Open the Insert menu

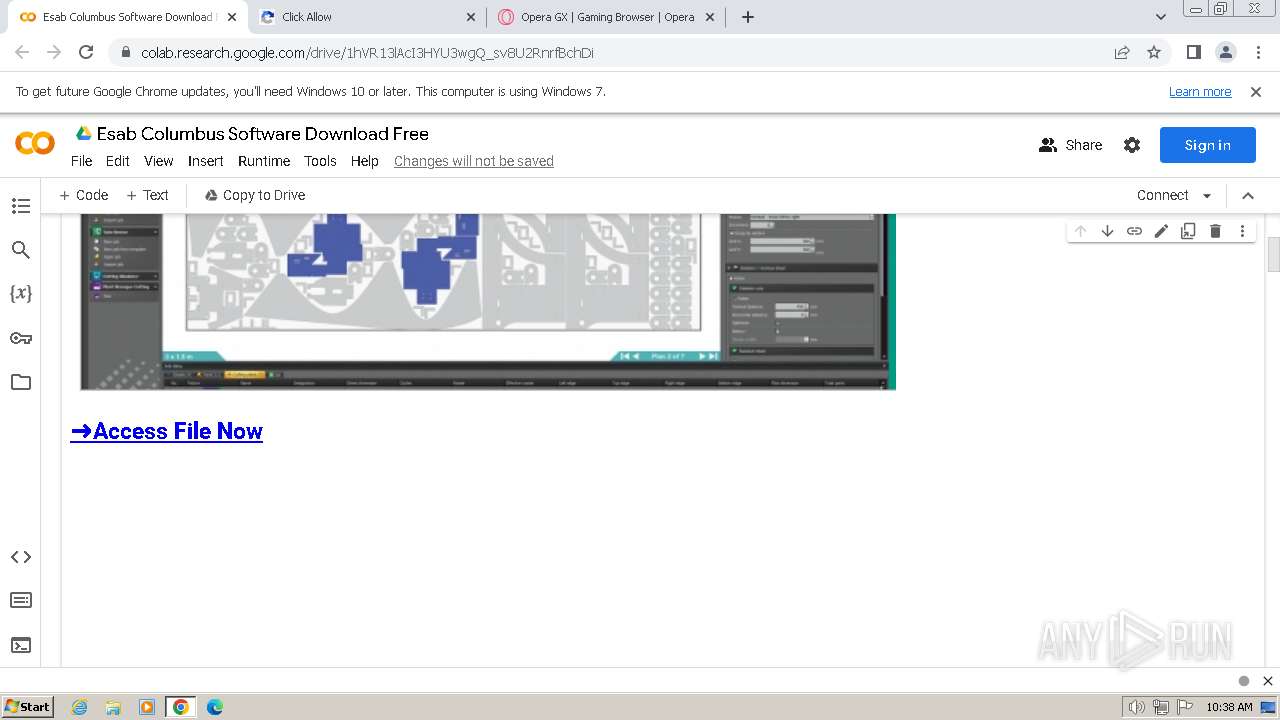pyautogui.click(x=206, y=161)
